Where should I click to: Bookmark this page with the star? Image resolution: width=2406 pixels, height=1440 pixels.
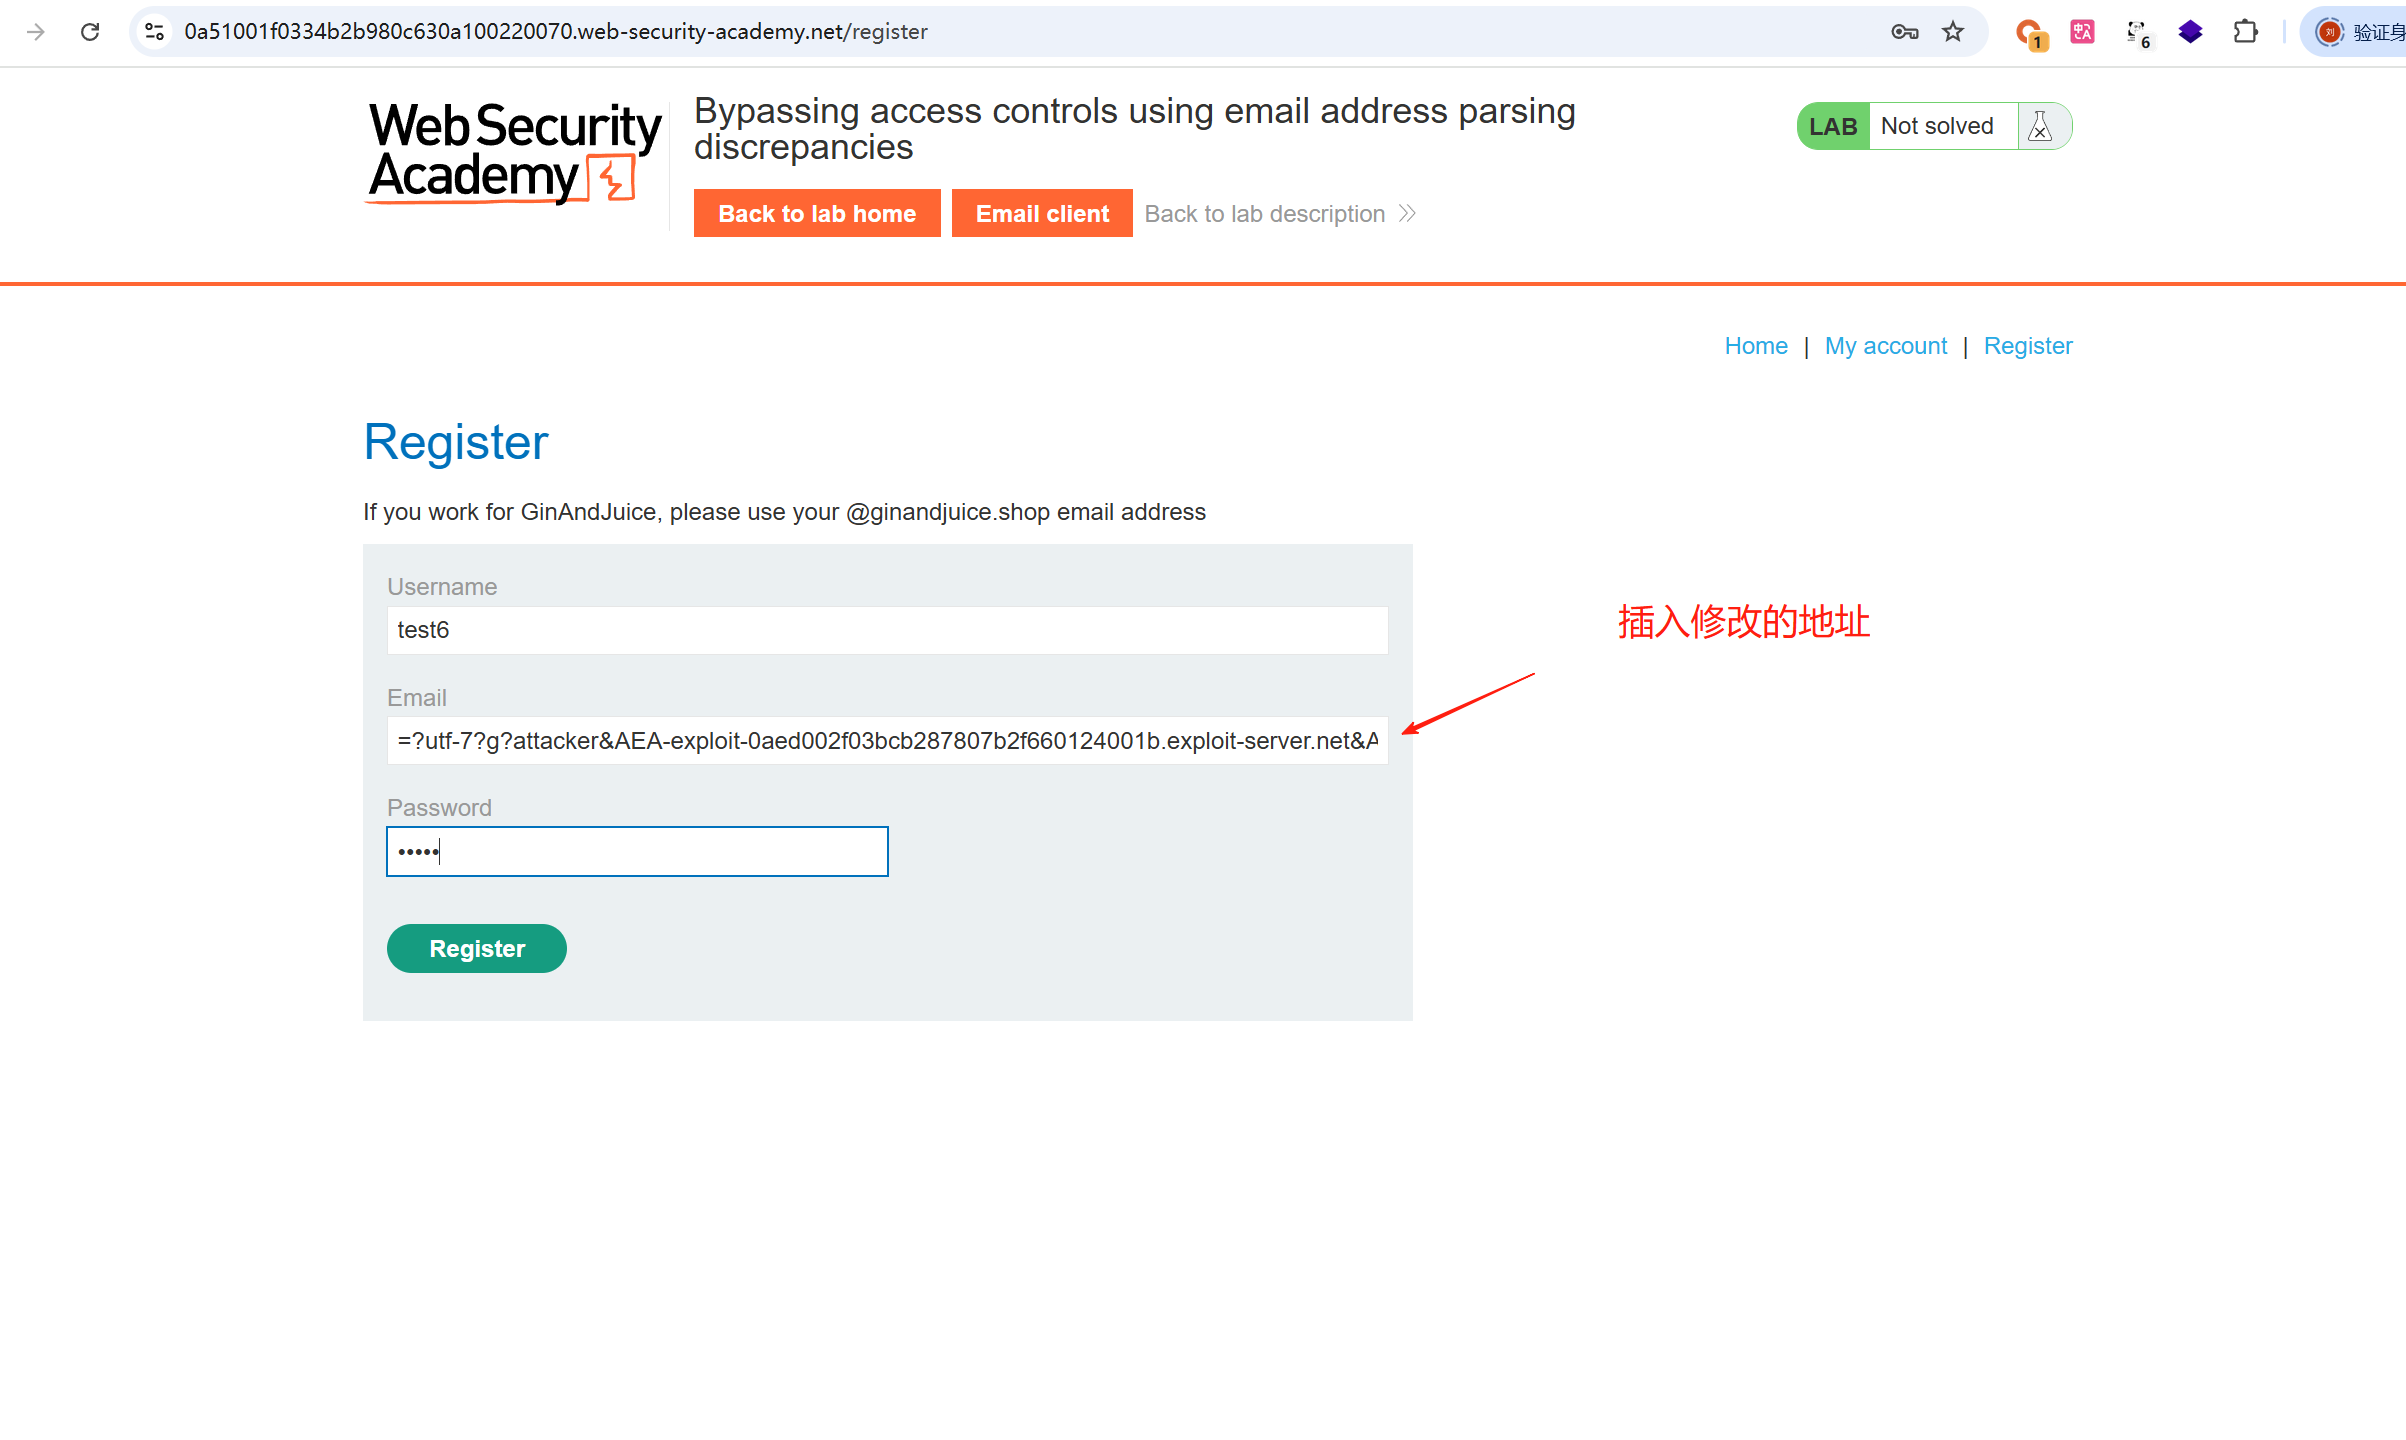coord(1953,32)
